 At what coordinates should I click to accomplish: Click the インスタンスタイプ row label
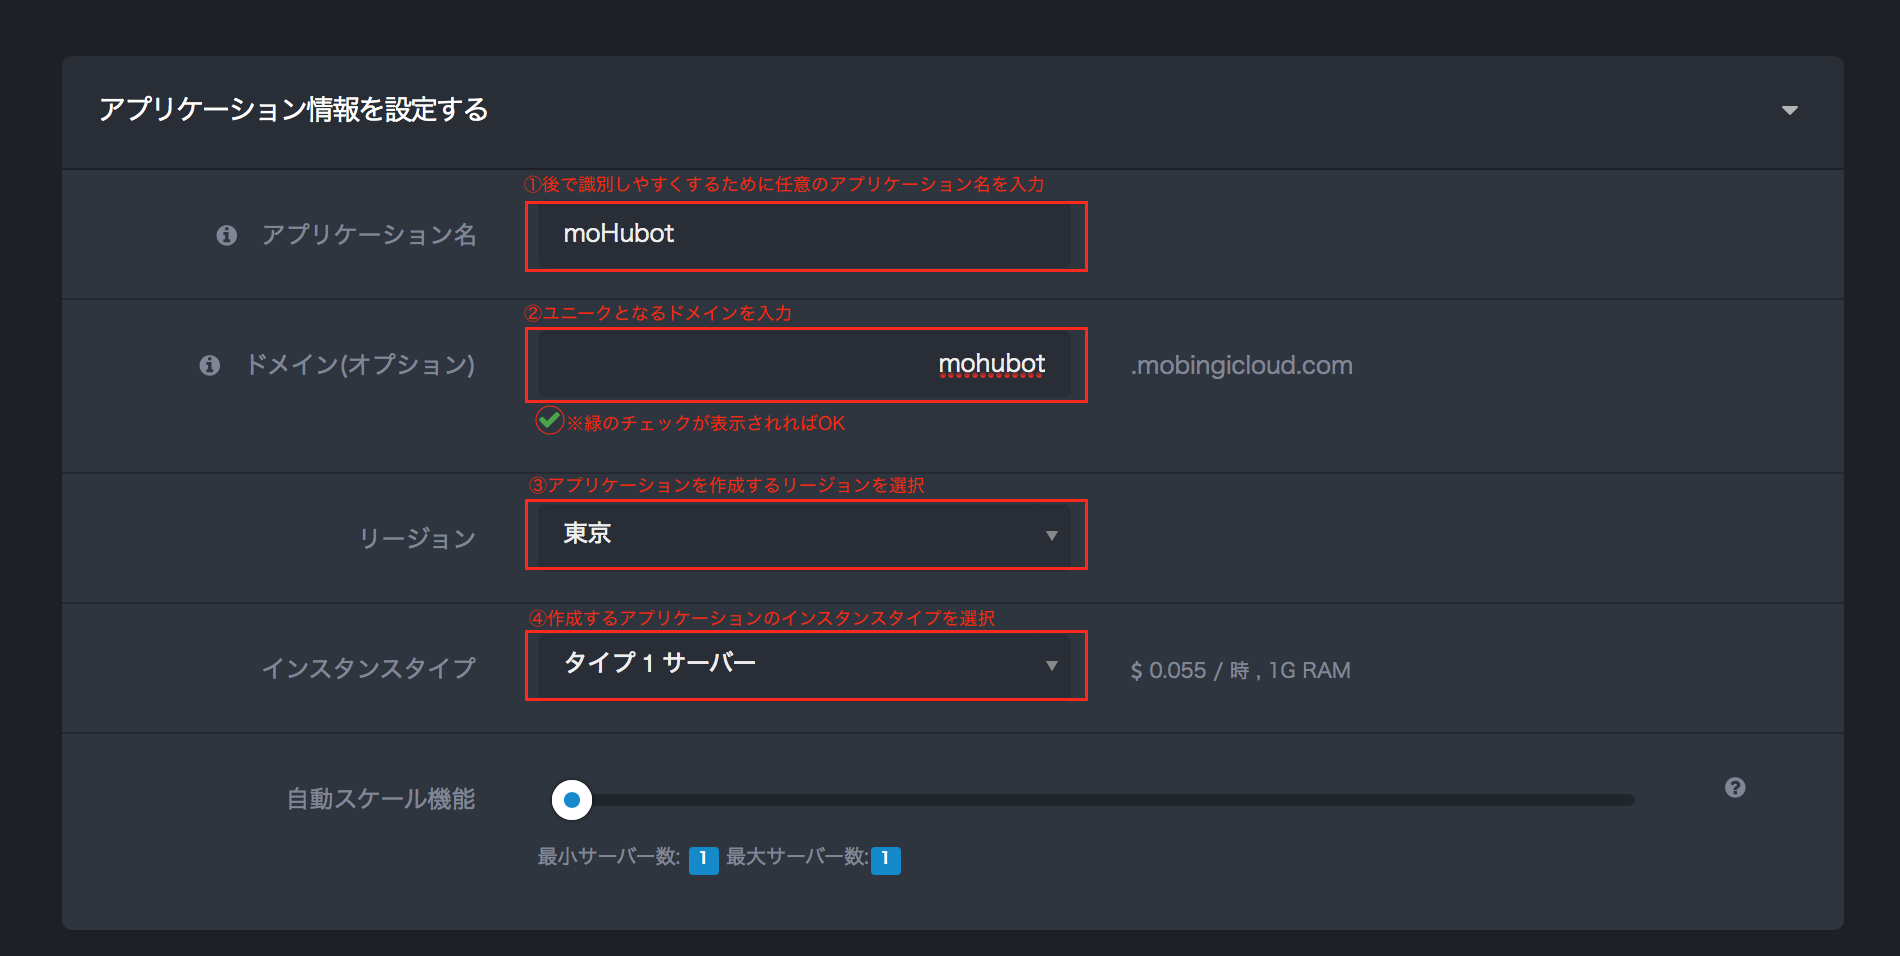pyautogui.click(x=369, y=667)
